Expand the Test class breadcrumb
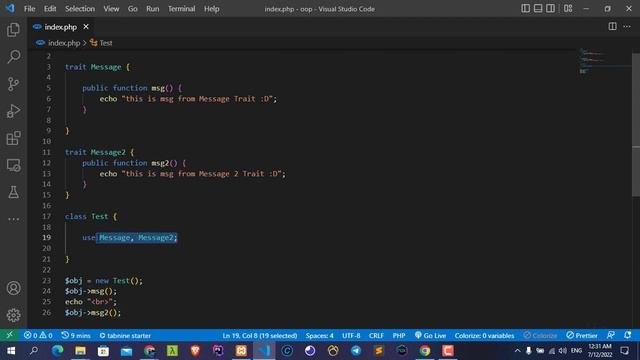The width and height of the screenshot is (640, 360). 101,43
